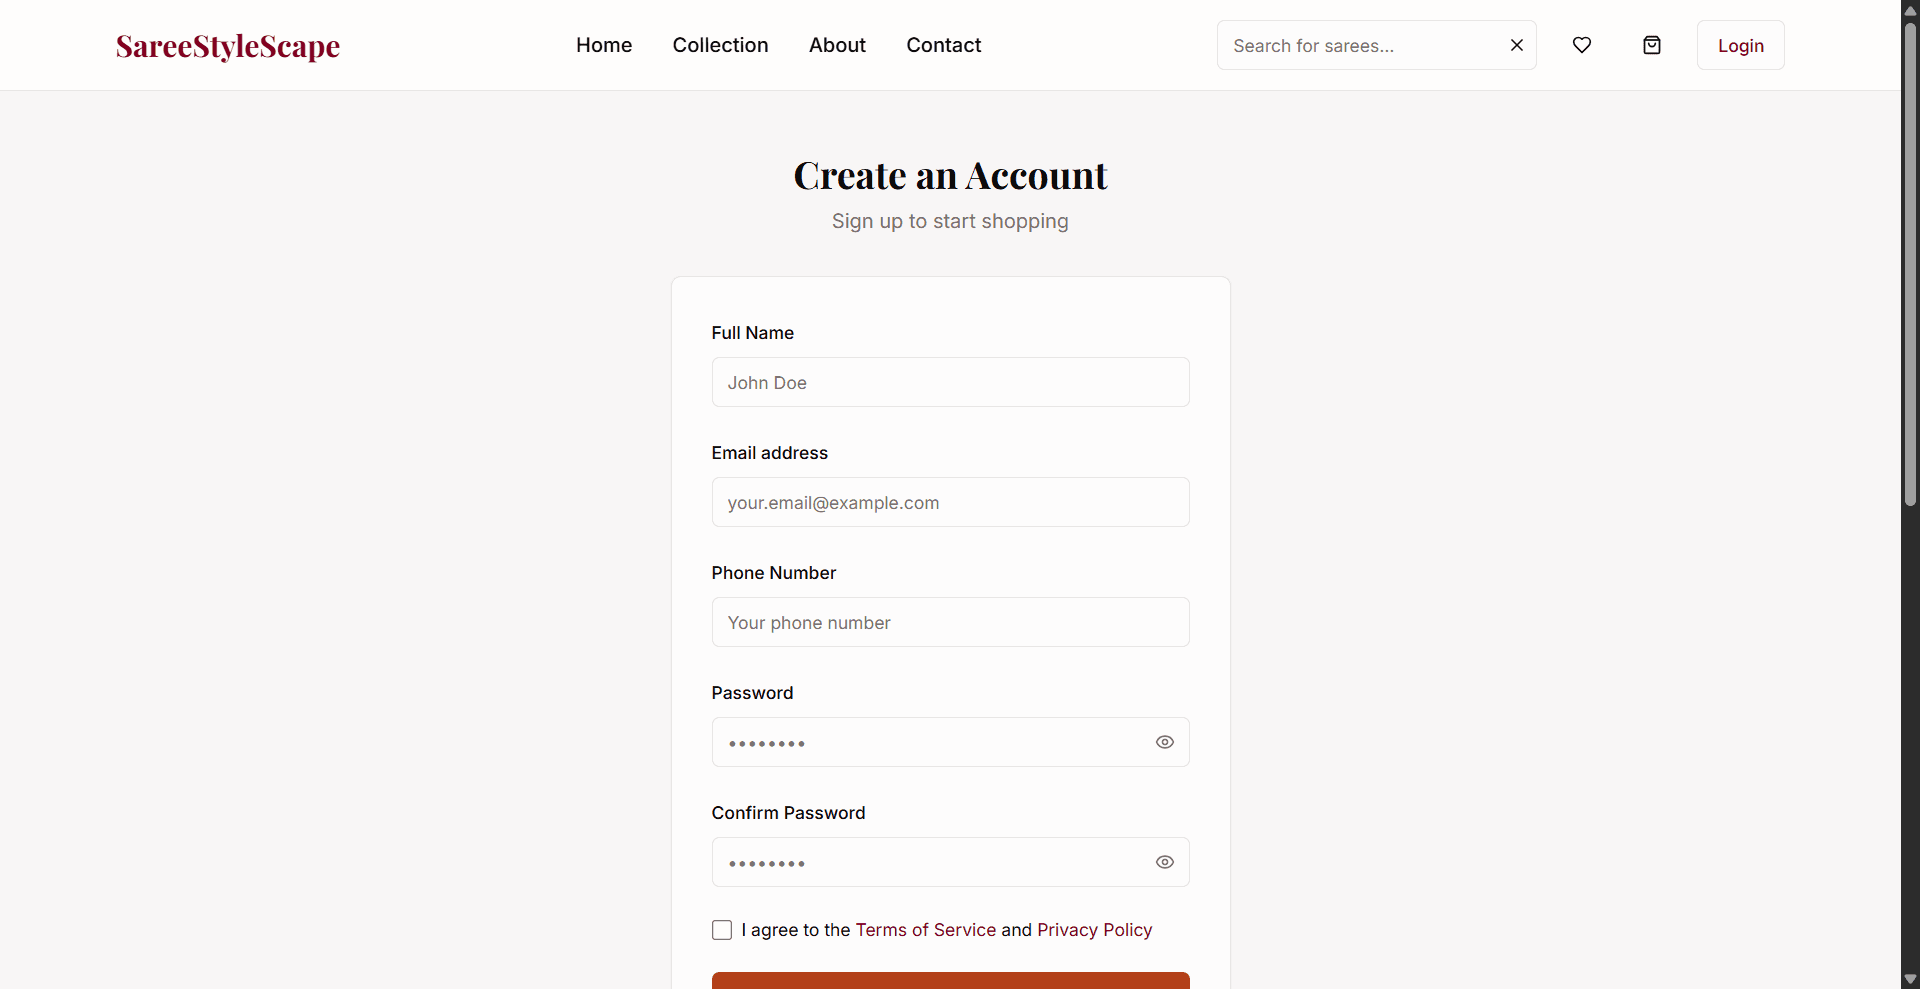Open the Collection page
The image size is (1920, 989).
coord(720,45)
